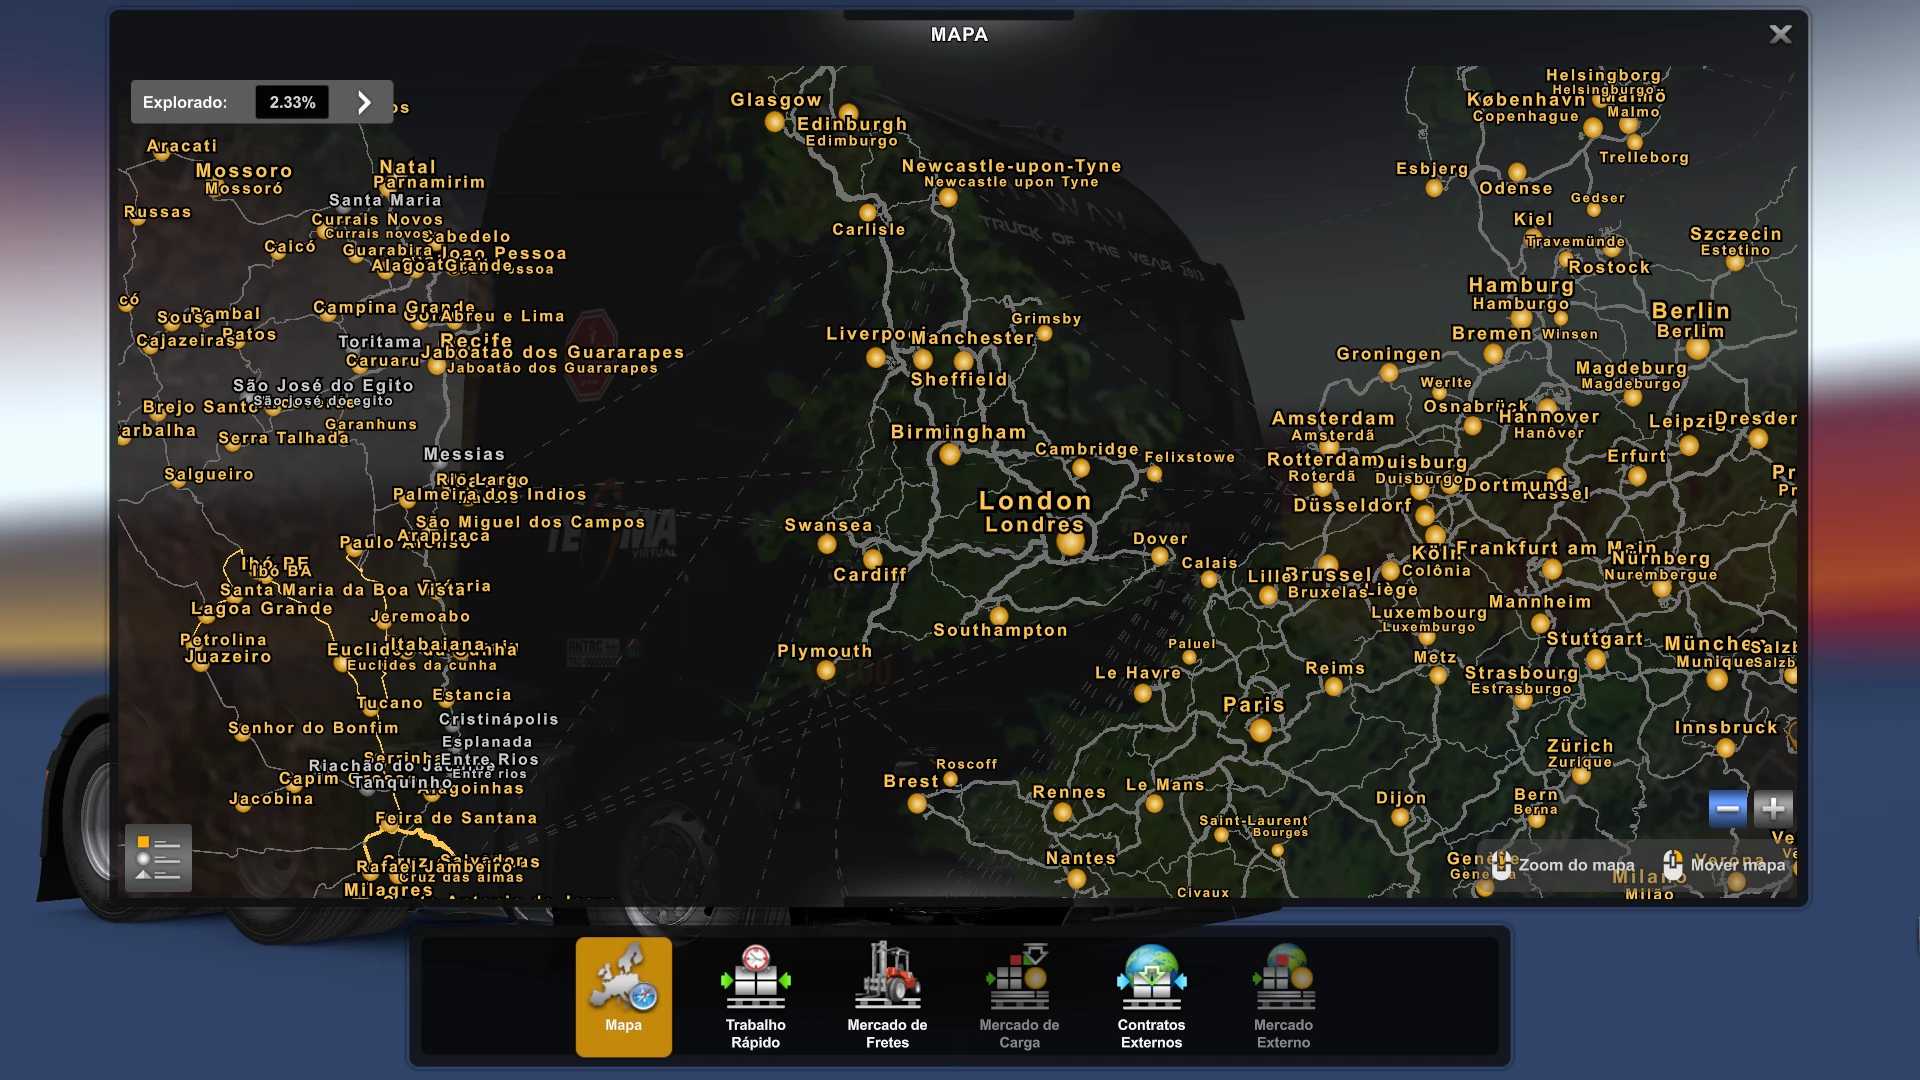Click the Glasgow city marker
The height and width of the screenshot is (1080, 1920).
(774, 122)
